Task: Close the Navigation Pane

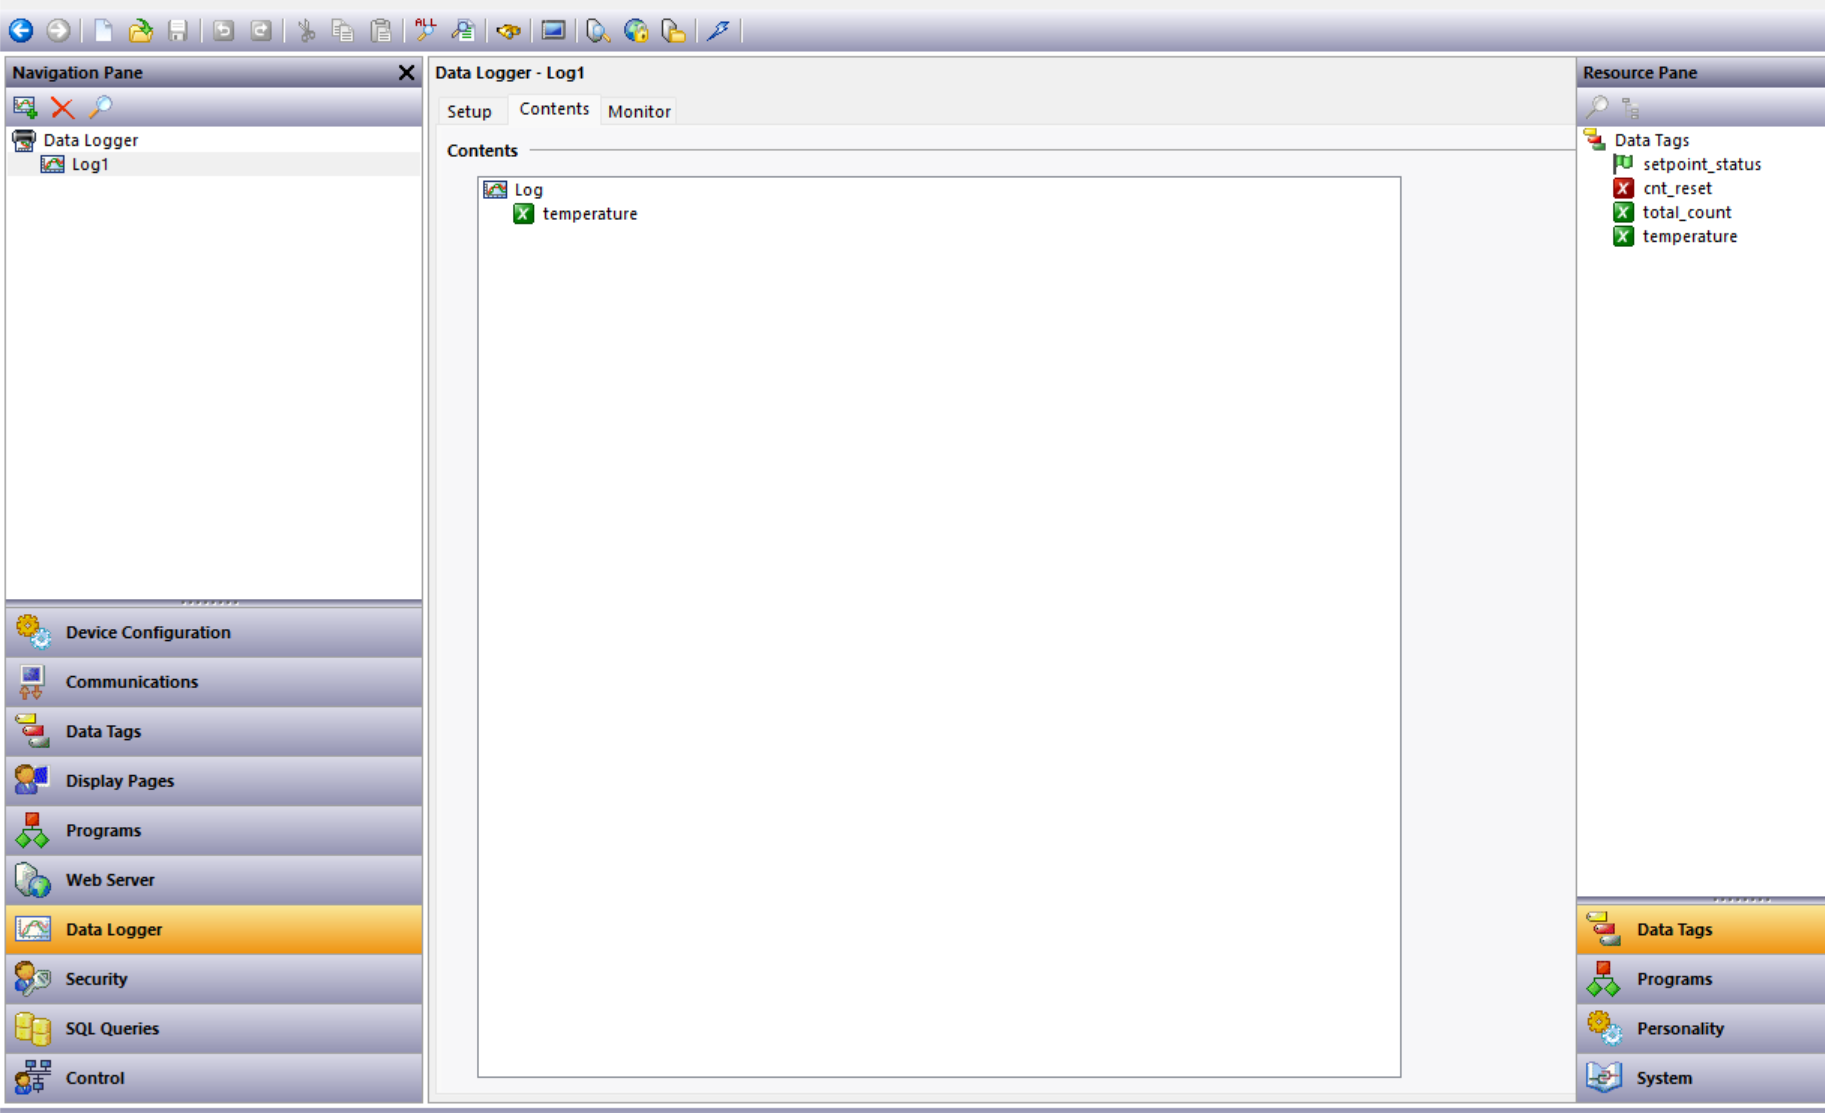Action: point(406,73)
